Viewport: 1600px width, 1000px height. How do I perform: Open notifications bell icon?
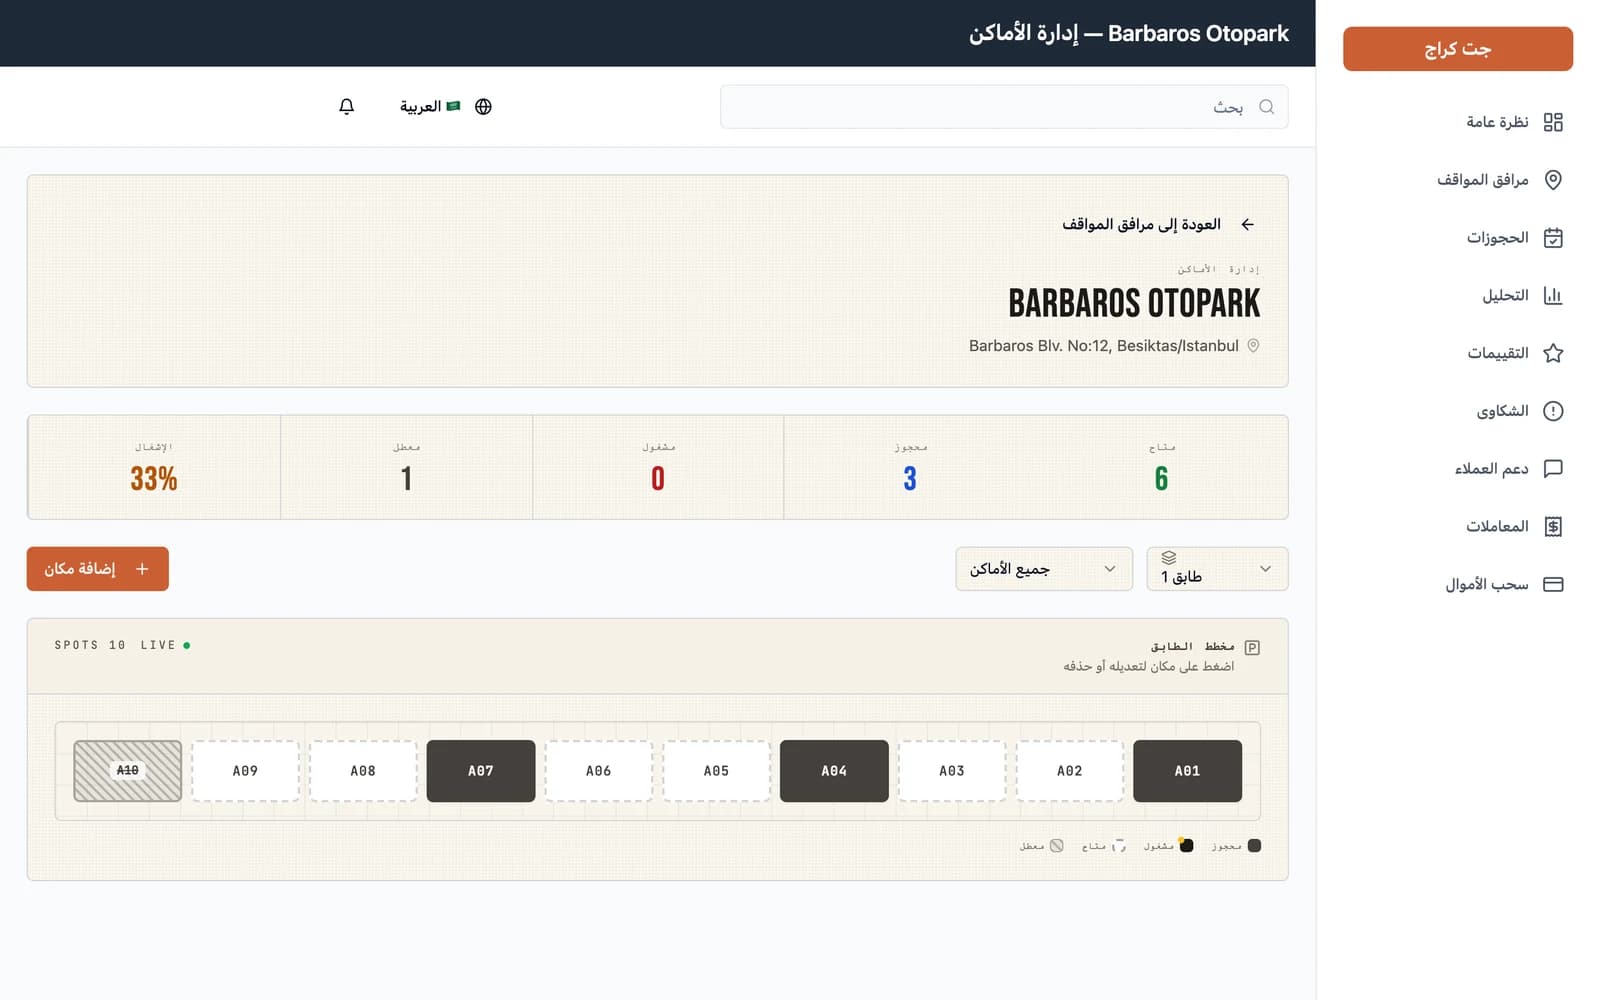[346, 106]
